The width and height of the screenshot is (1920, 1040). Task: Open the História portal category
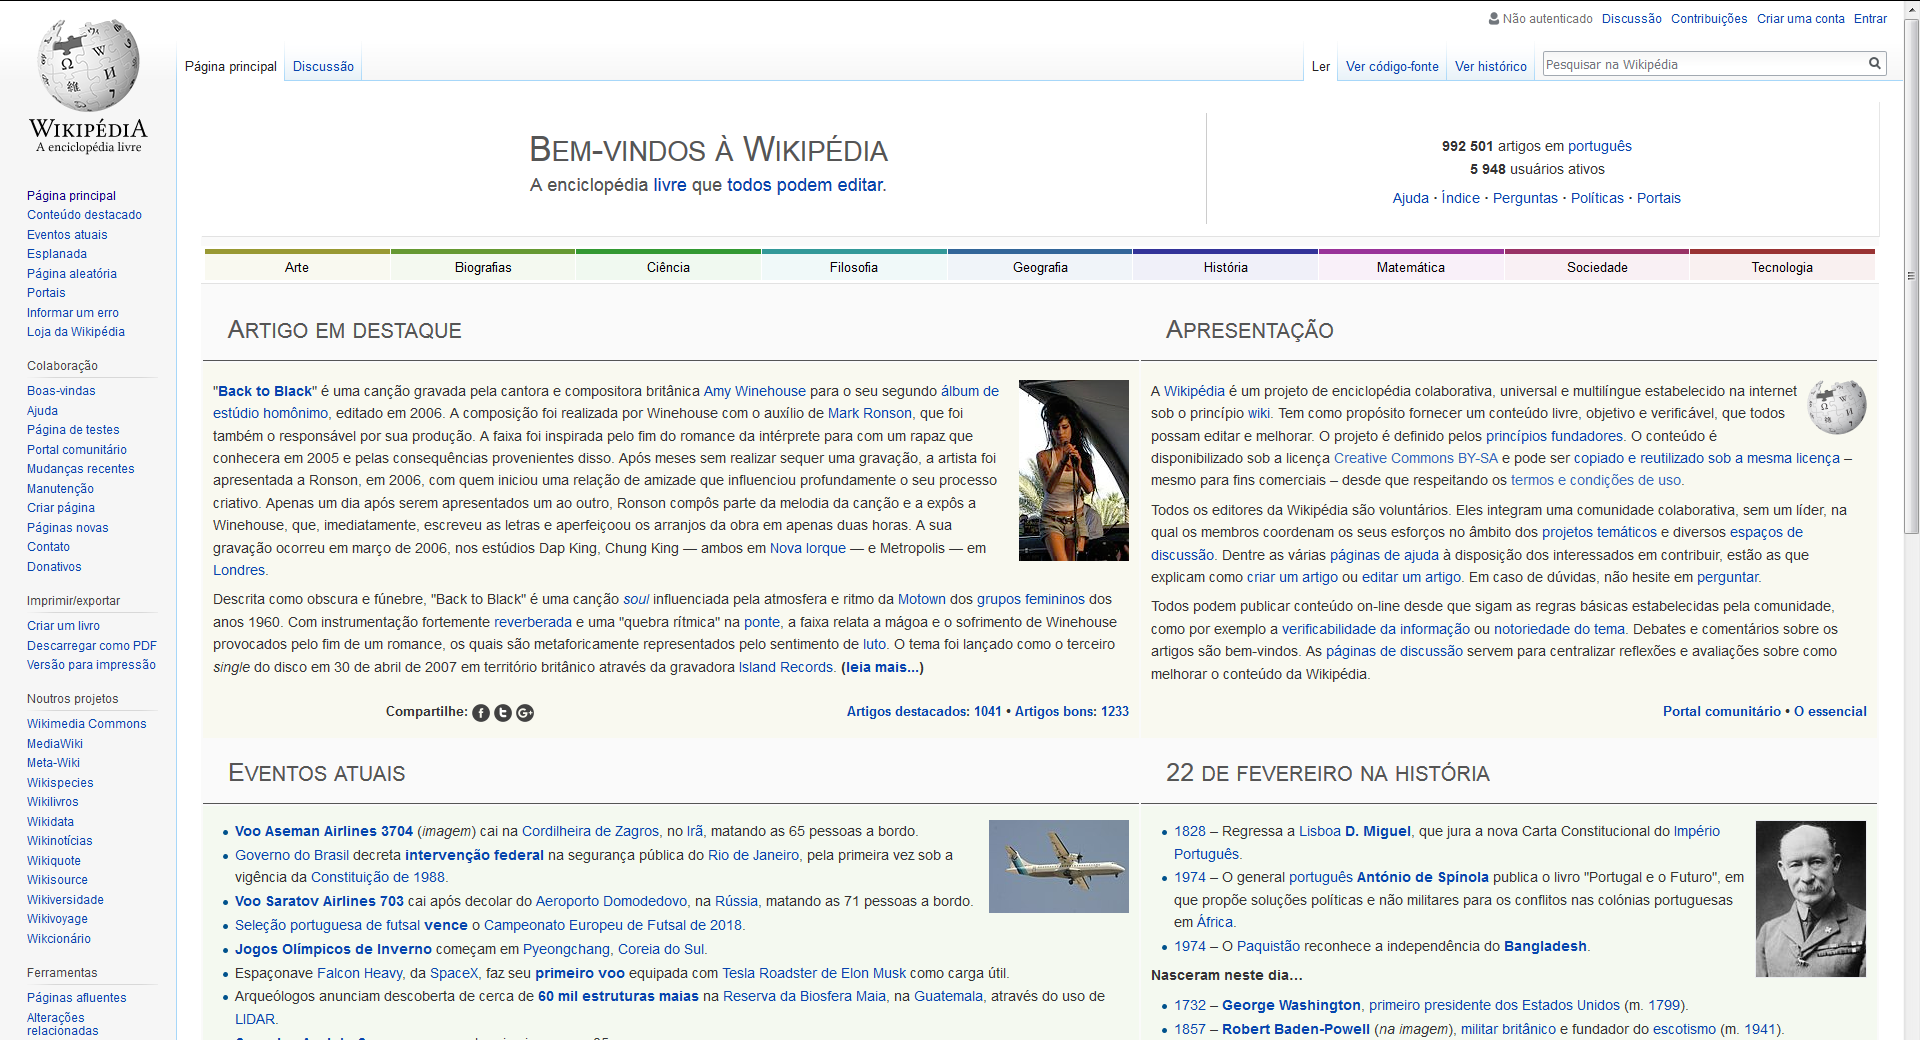pos(1225,267)
